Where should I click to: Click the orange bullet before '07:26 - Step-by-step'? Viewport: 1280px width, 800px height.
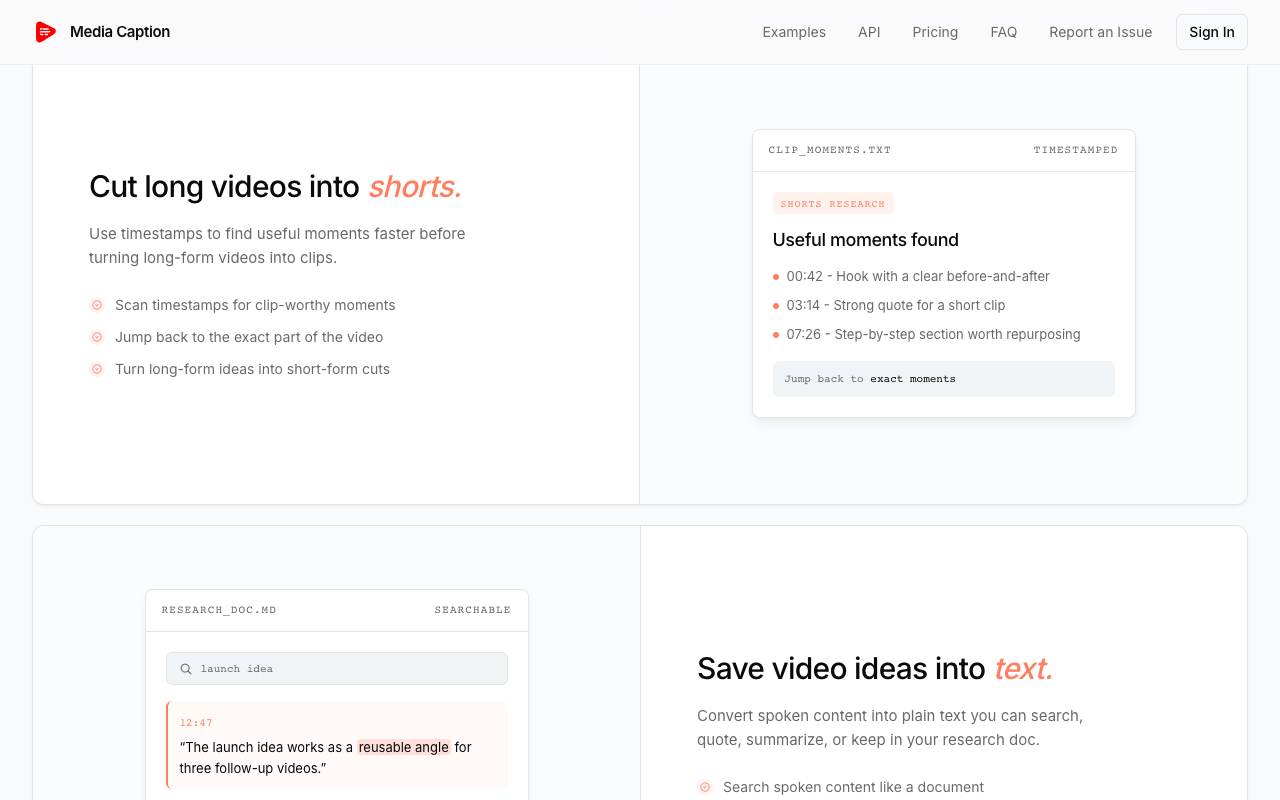click(776, 335)
